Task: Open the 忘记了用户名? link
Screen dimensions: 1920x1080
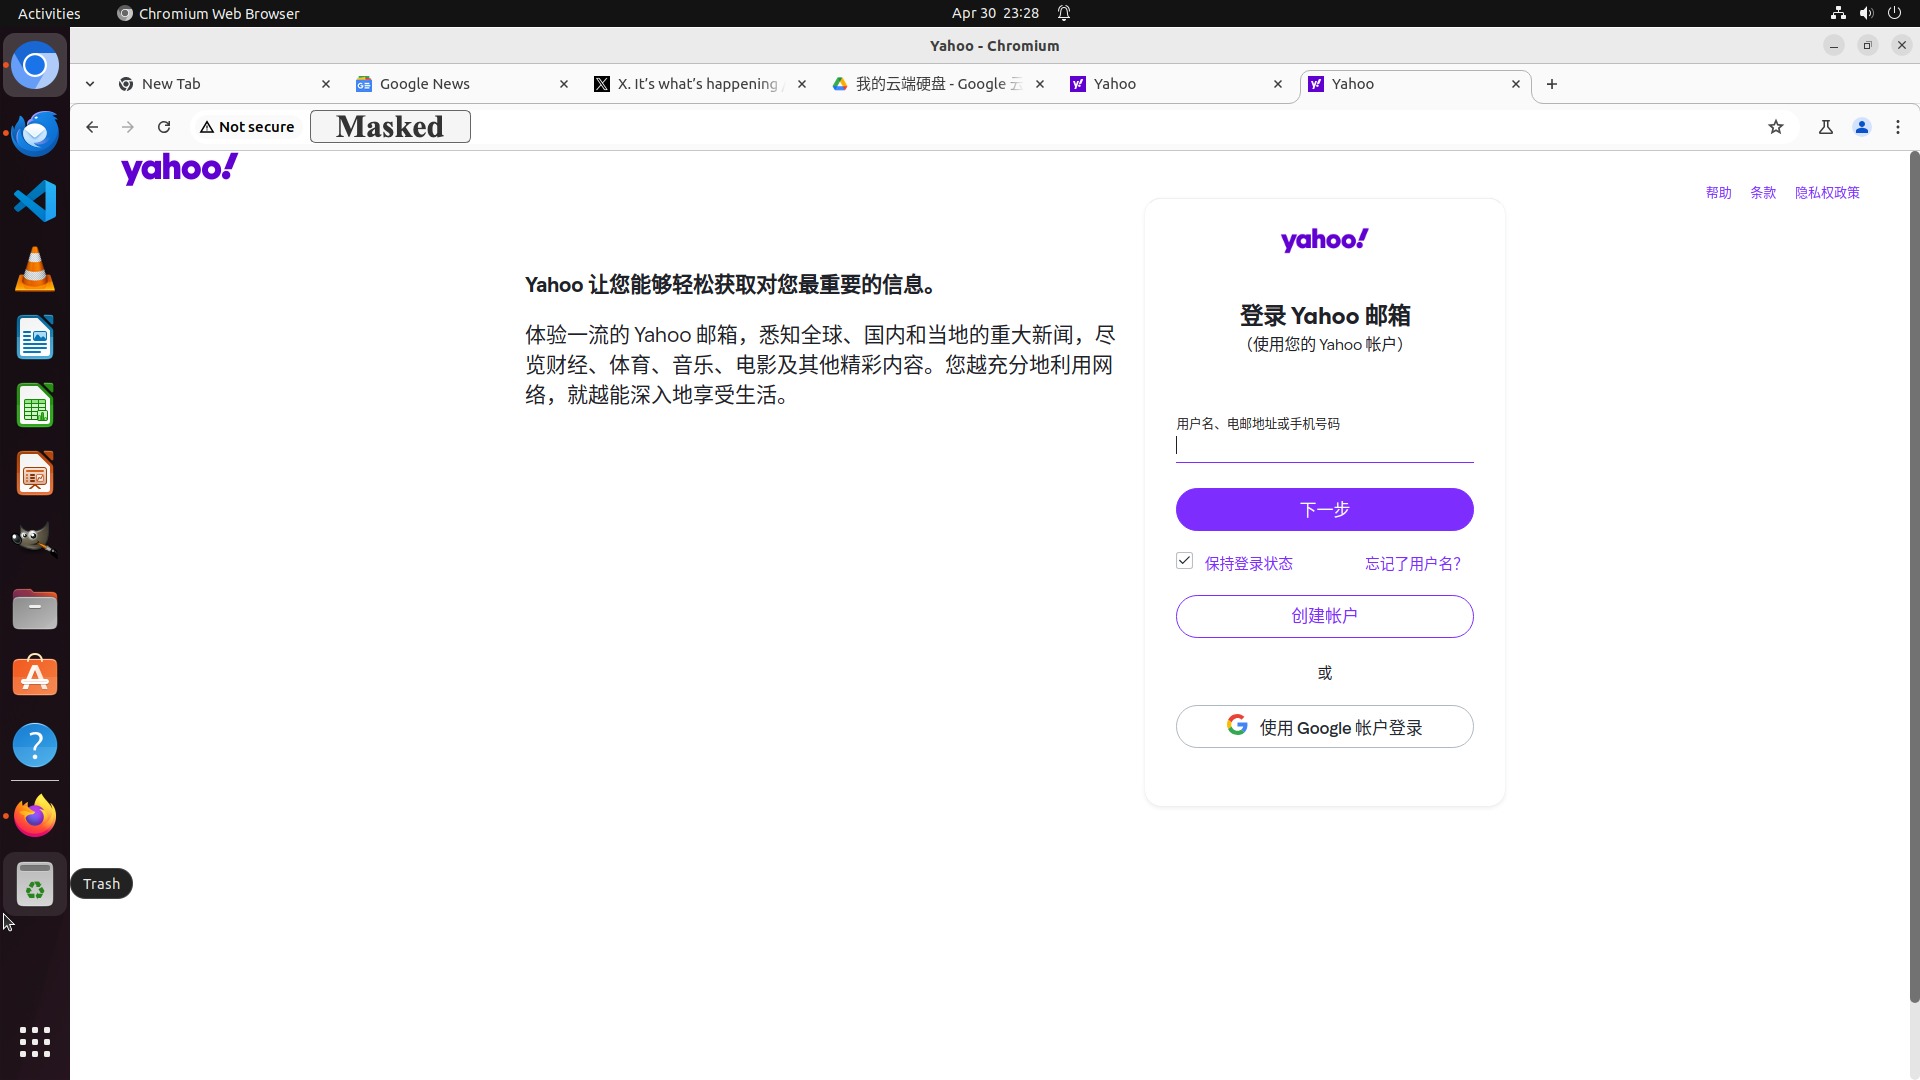Action: click(x=1413, y=564)
